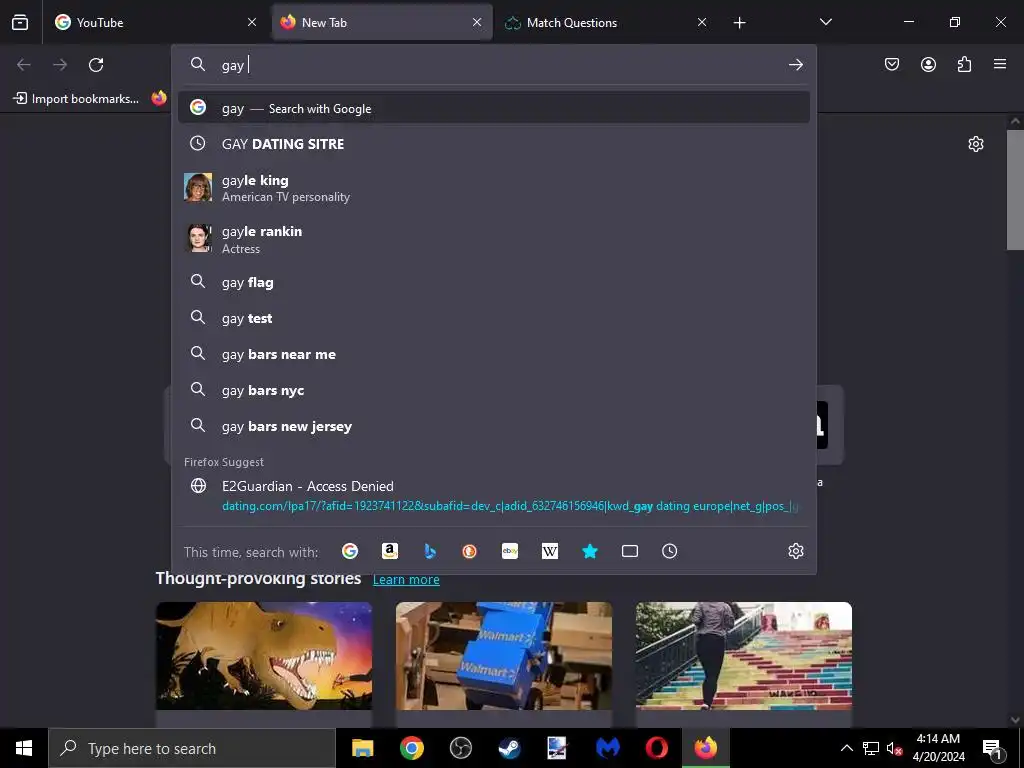Select 'gay — Search with Google' suggestion
Viewport: 1024px width, 768px height.
pyautogui.click(x=494, y=108)
